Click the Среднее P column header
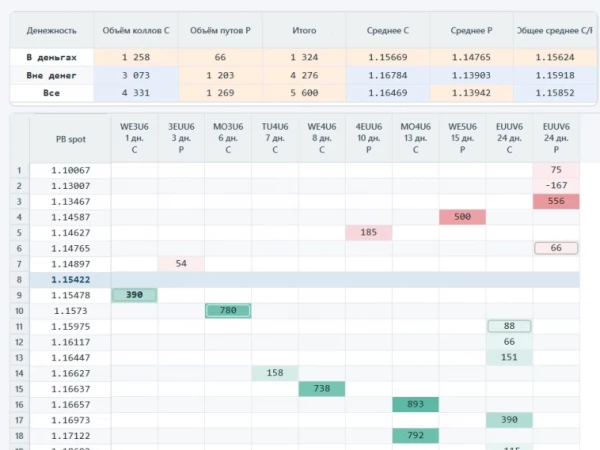Screen dimensions: 600x450 click(x=471, y=31)
